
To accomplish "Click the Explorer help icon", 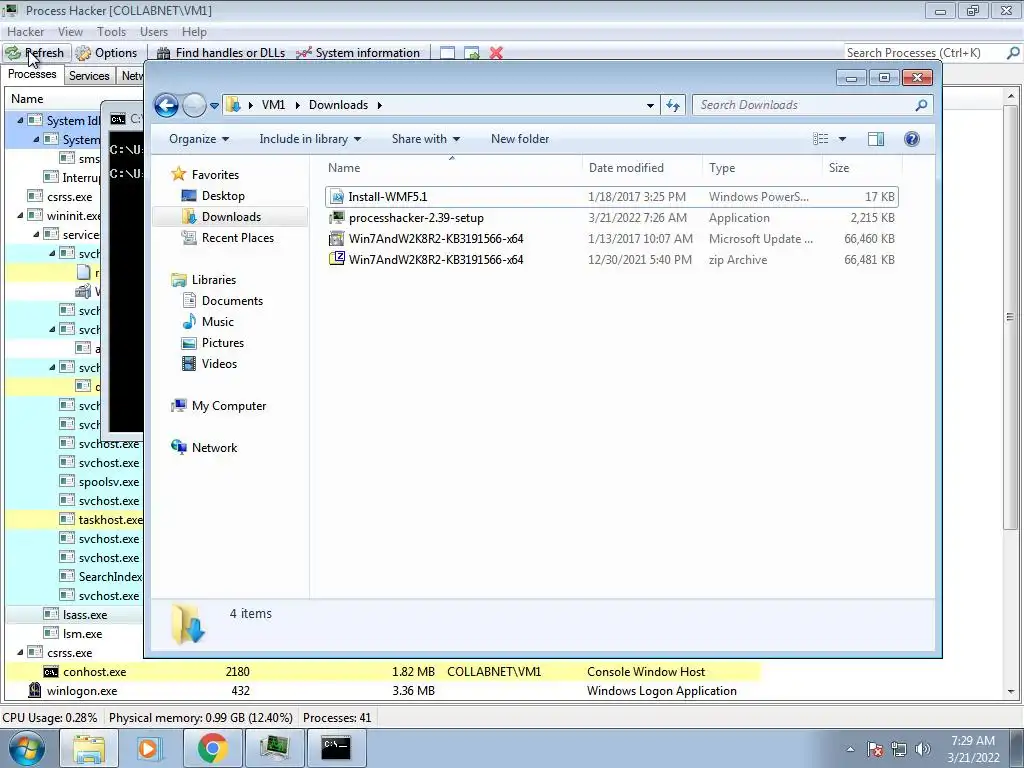I will pyautogui.click(x=912, y=138).
